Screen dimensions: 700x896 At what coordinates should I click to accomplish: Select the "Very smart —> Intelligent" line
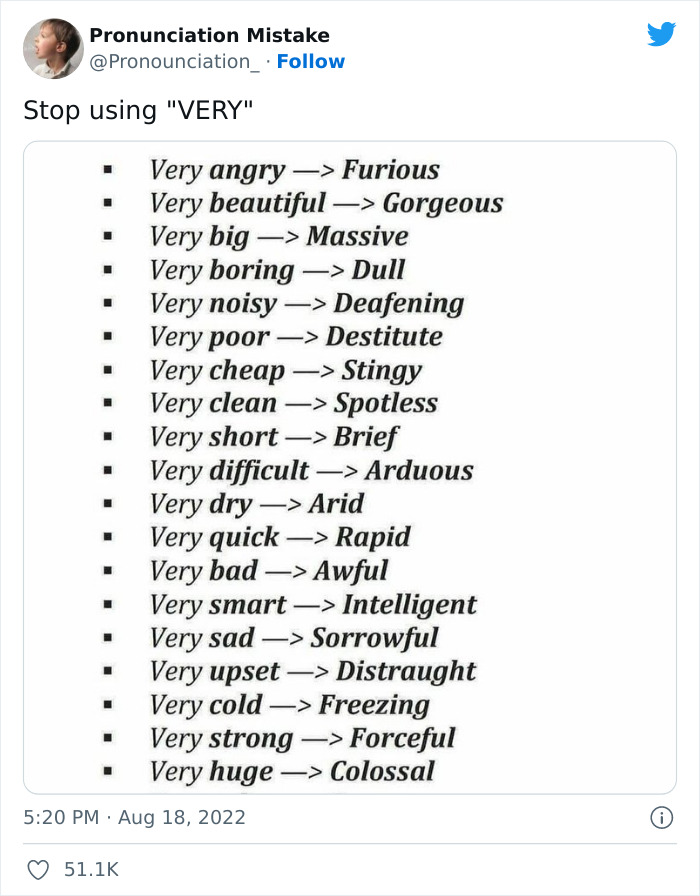pyautogui.click(x=313, y=604)
